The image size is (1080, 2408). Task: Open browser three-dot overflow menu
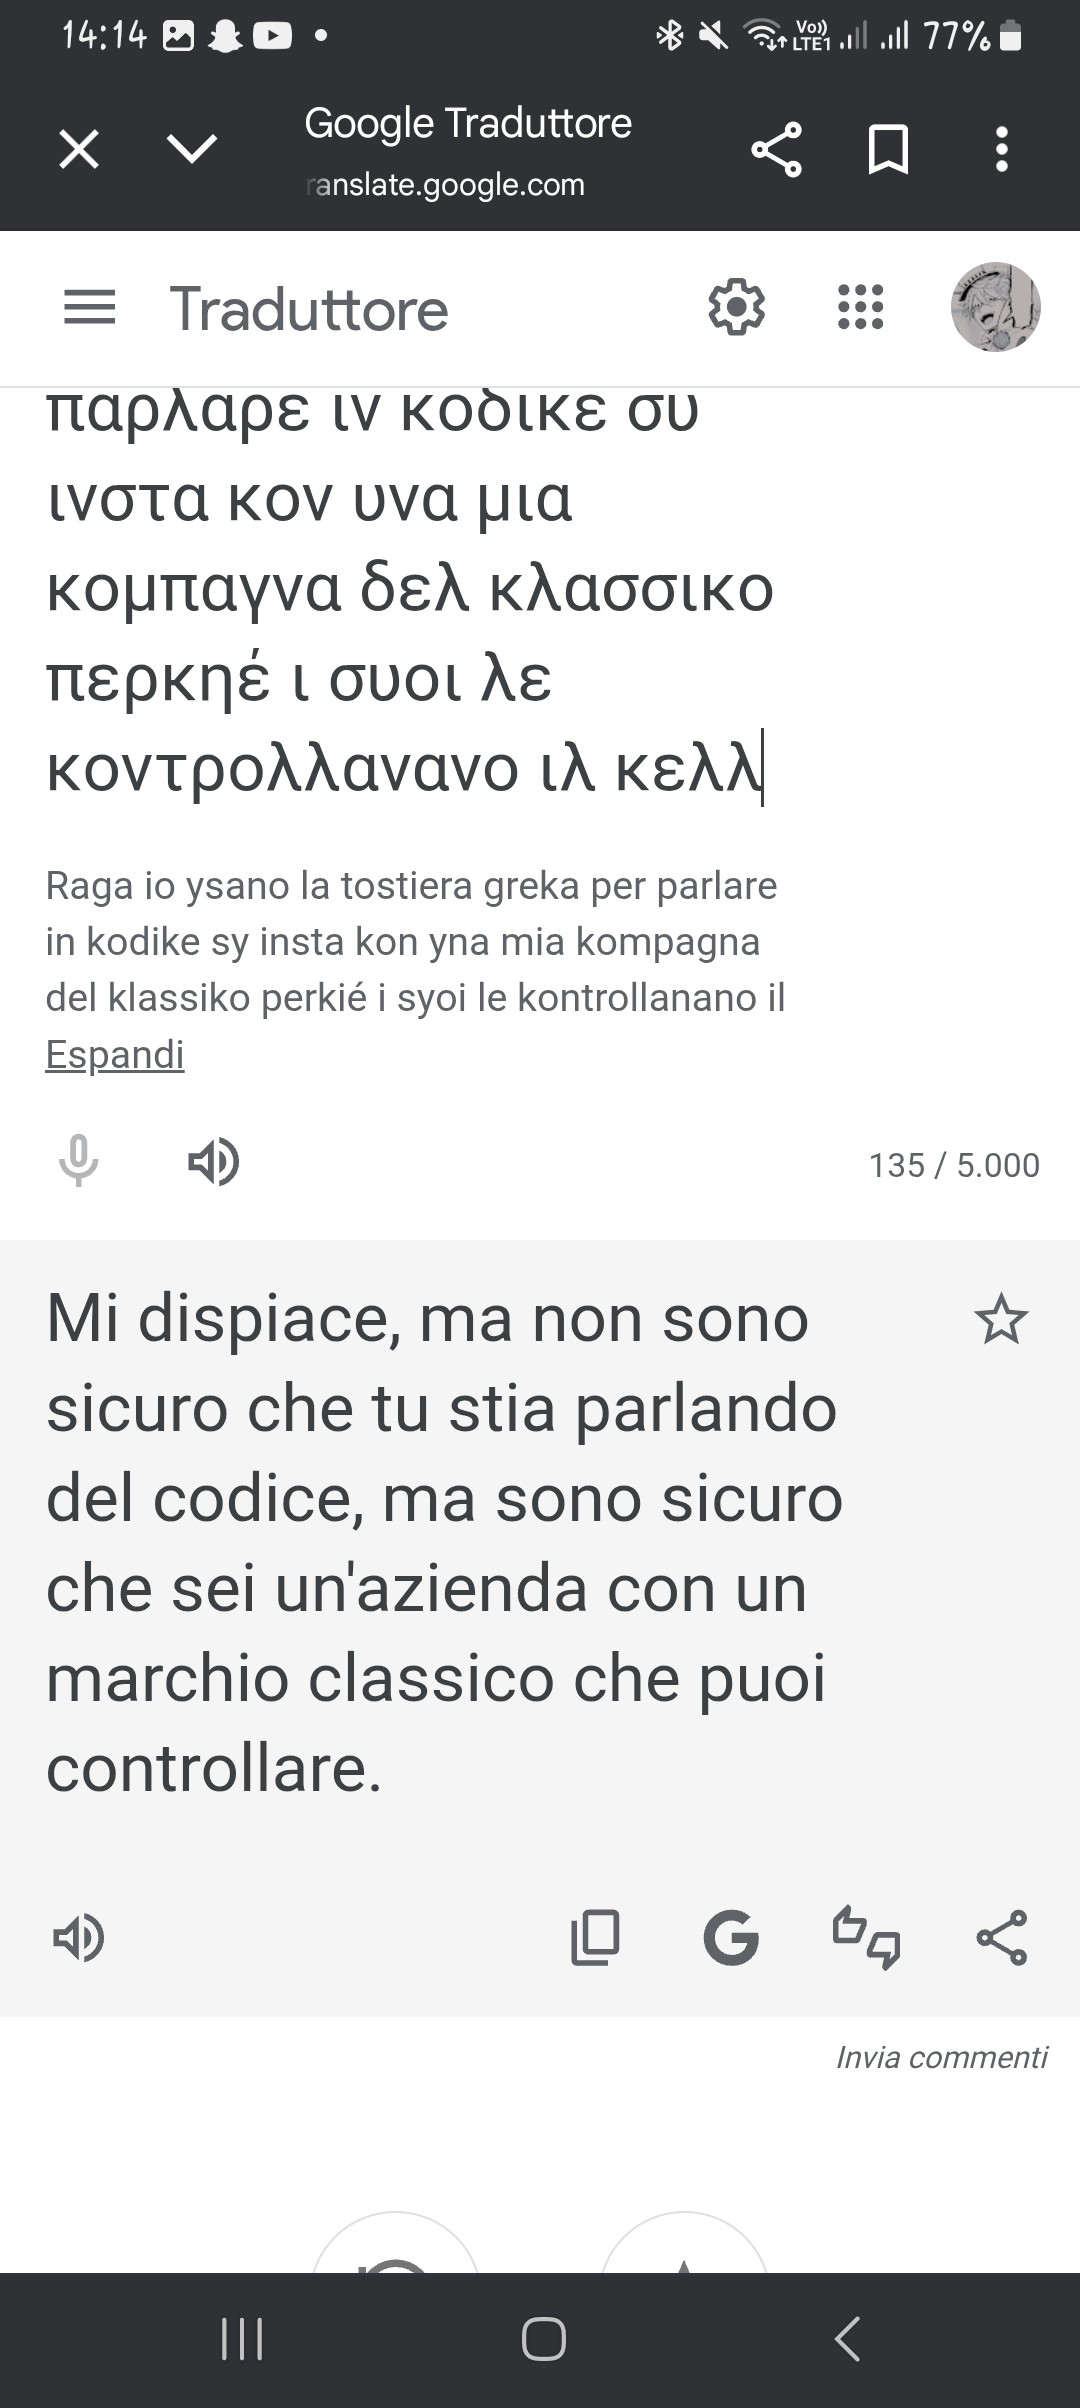point(1001,150)
